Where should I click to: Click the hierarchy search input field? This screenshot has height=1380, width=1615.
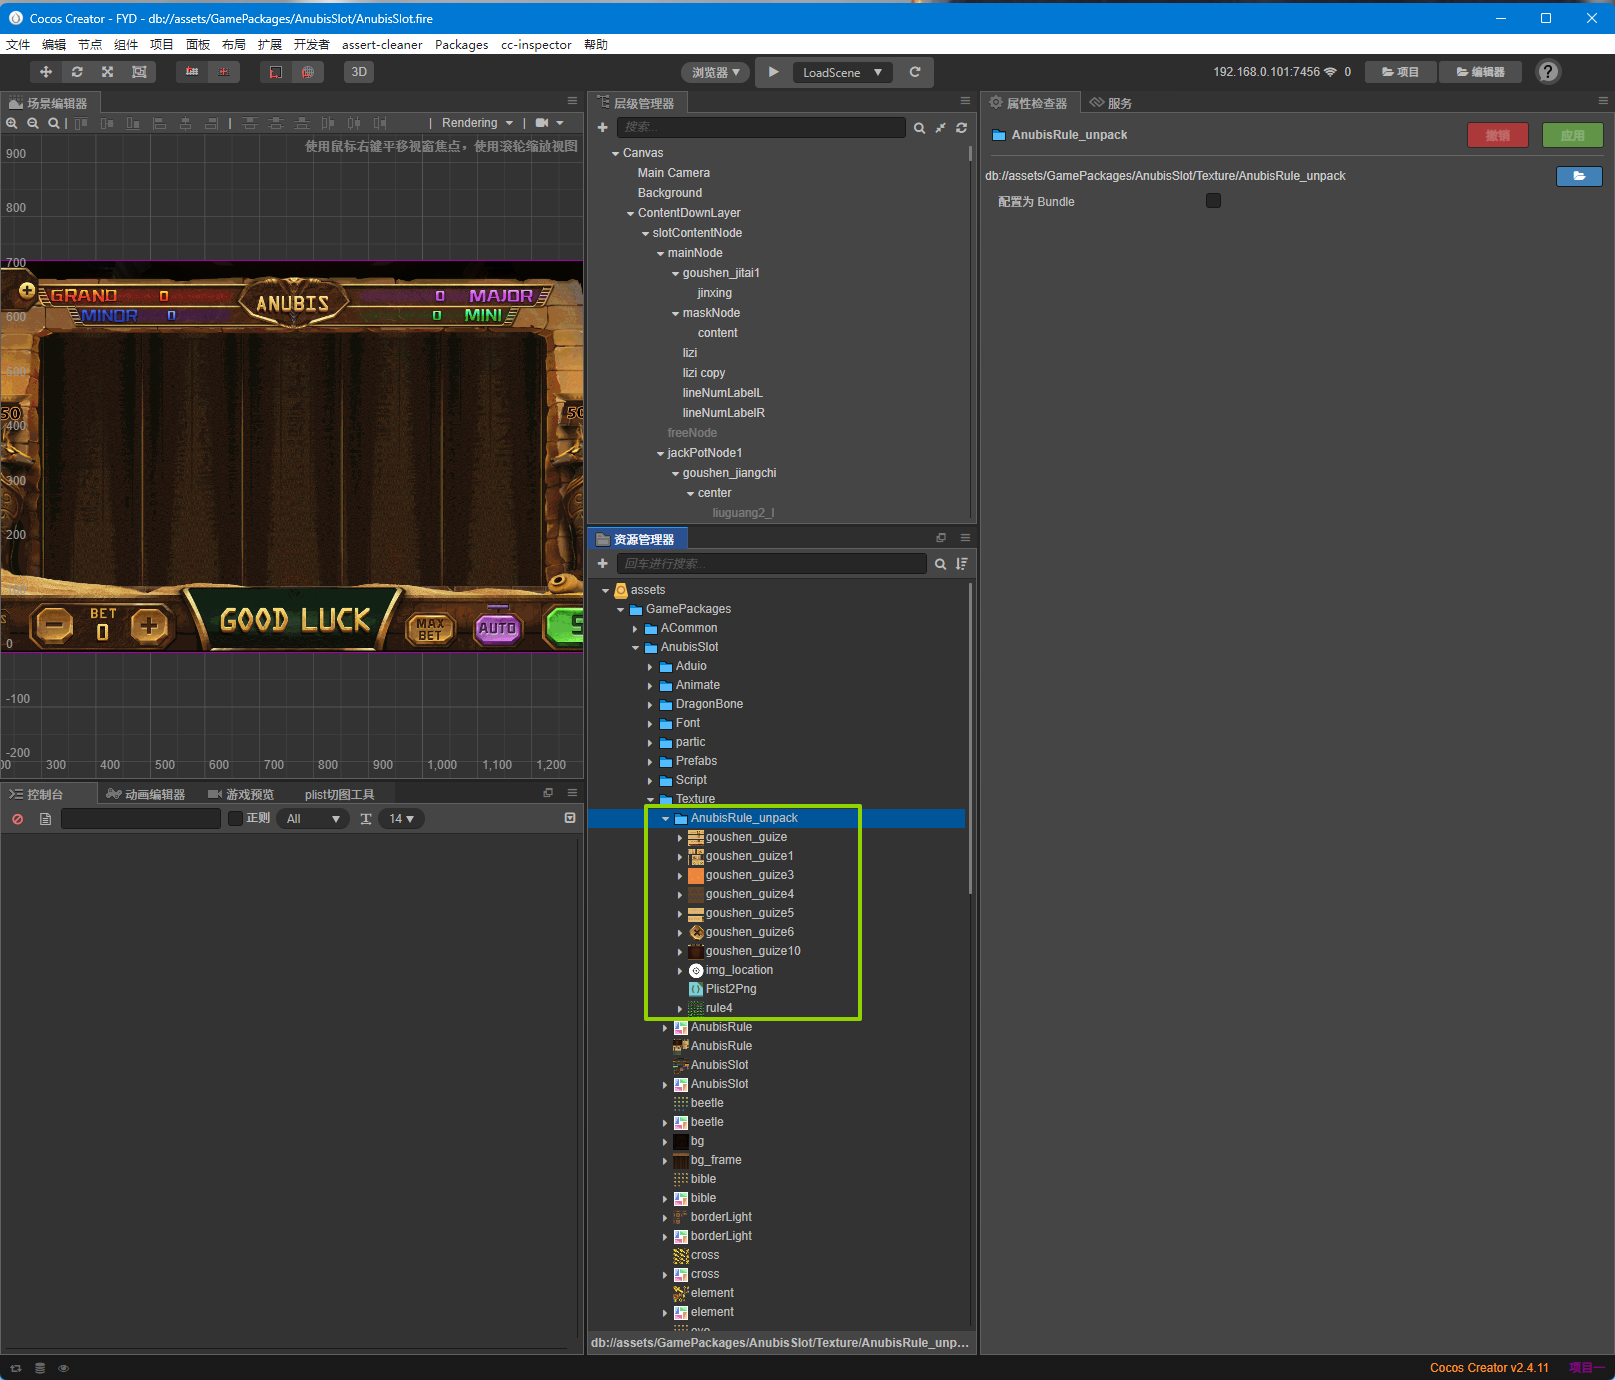tap(761, 127)
